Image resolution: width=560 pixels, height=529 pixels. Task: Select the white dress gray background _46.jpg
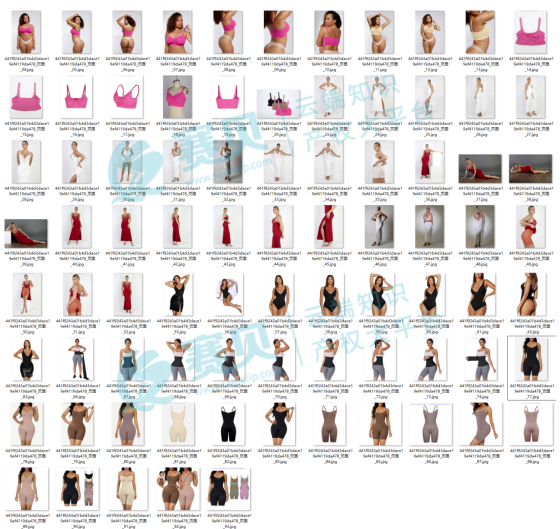(x=379, y=227)
